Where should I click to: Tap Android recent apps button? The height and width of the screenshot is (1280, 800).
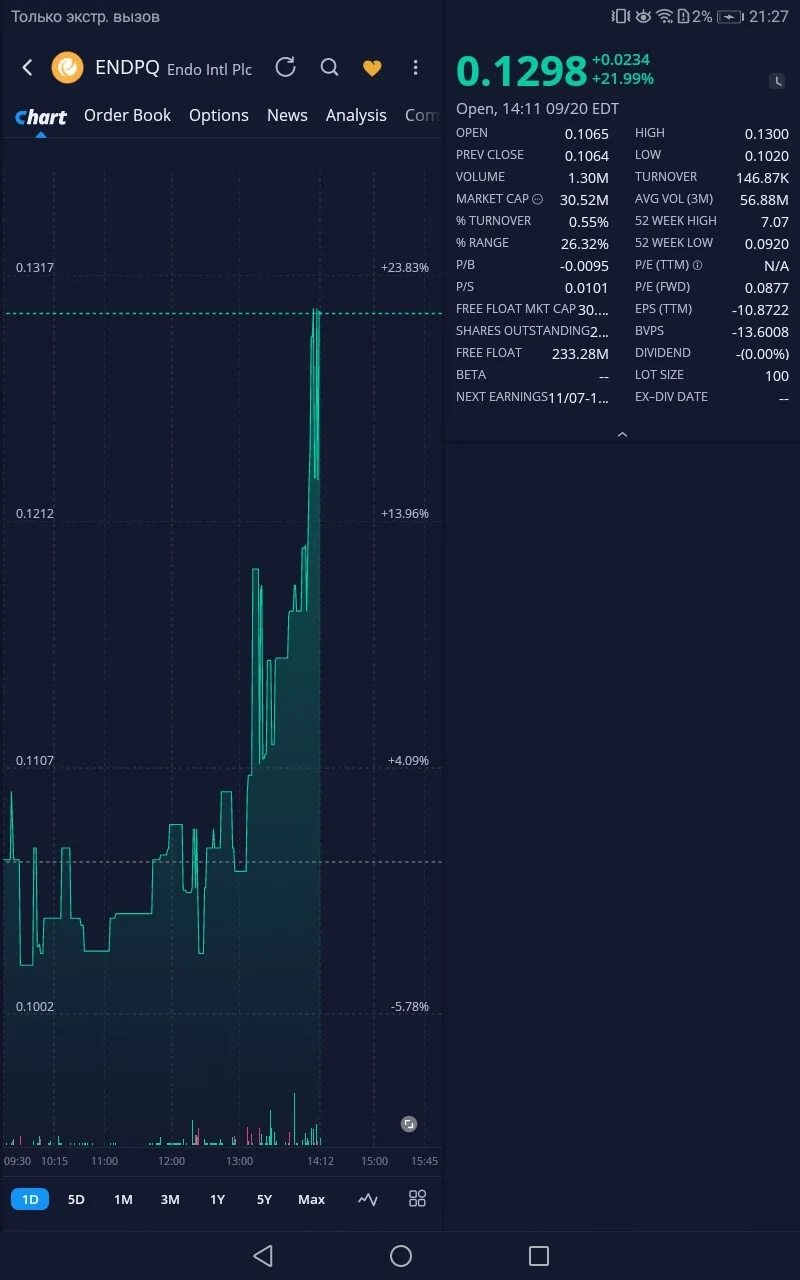pos(539,1256)
